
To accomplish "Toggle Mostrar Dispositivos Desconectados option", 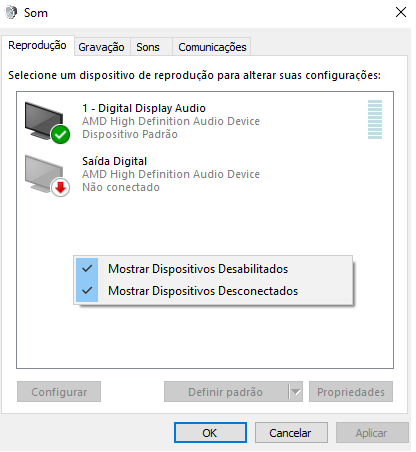I will click(213, 291).
